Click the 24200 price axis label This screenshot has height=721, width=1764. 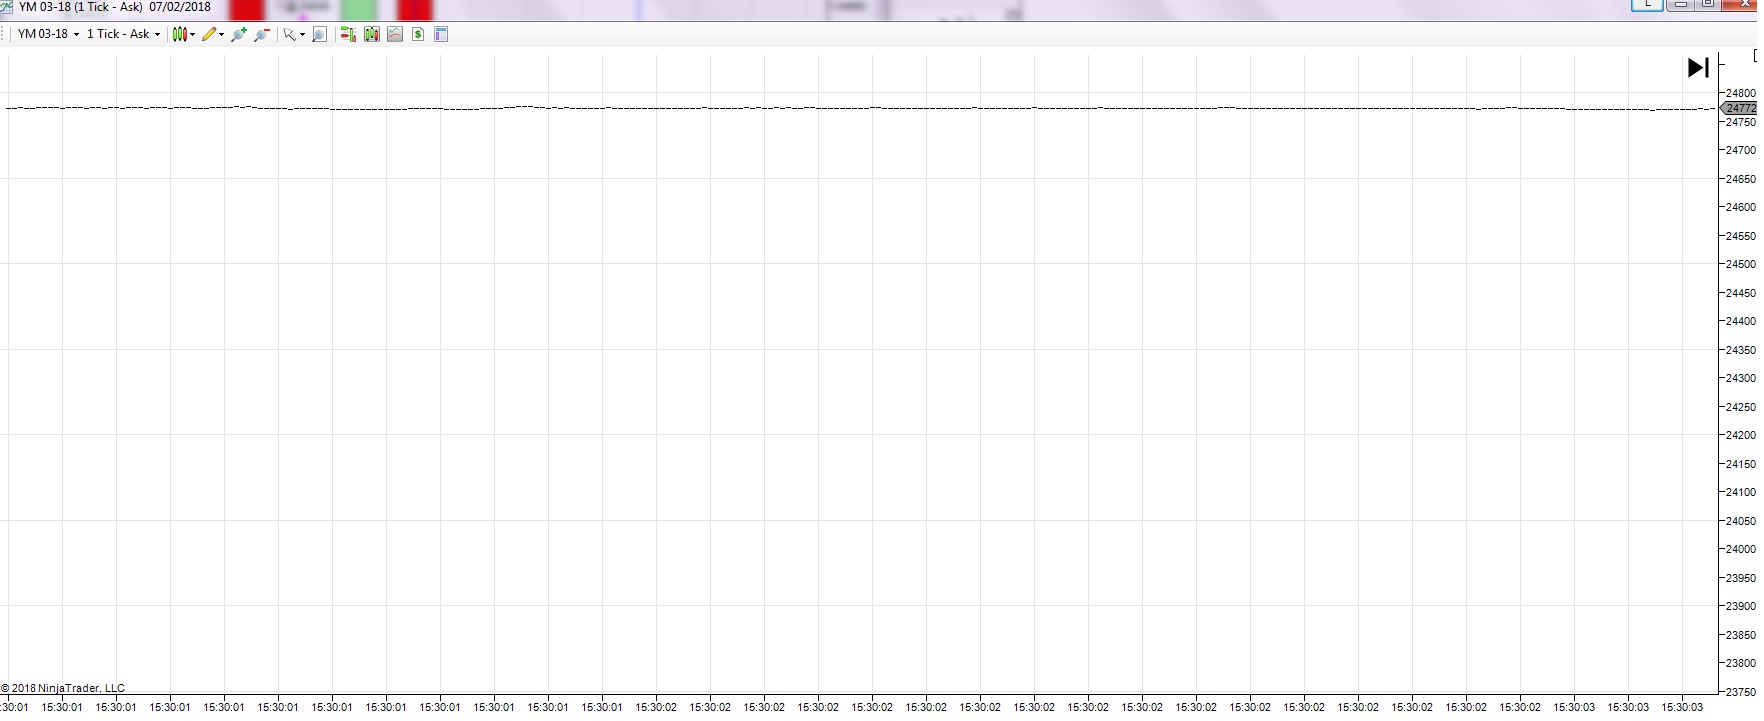(x=1741, y=435)
